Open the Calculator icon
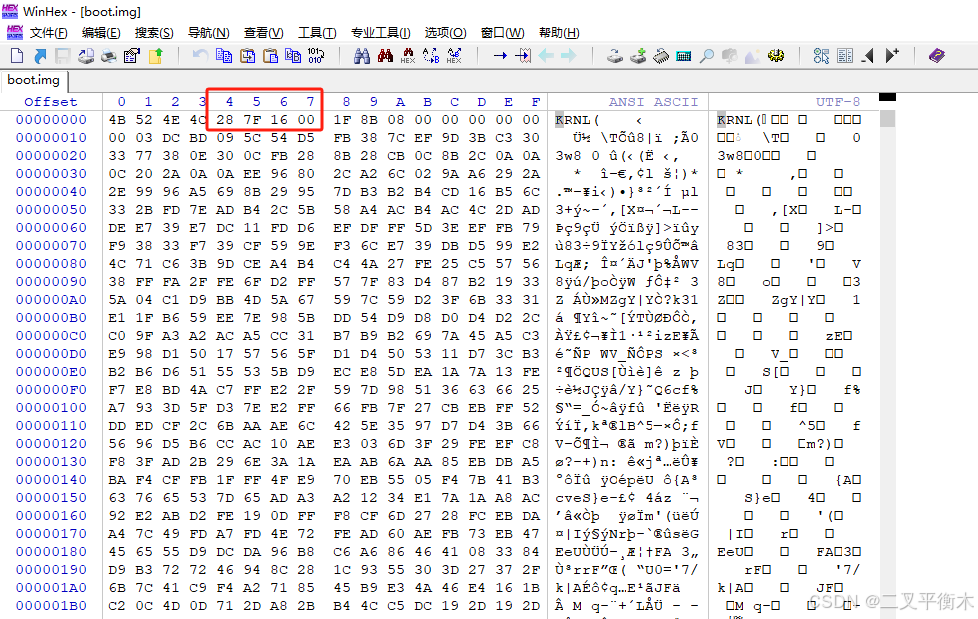This screenshot has width=978, height=619. tap(684, 56)
